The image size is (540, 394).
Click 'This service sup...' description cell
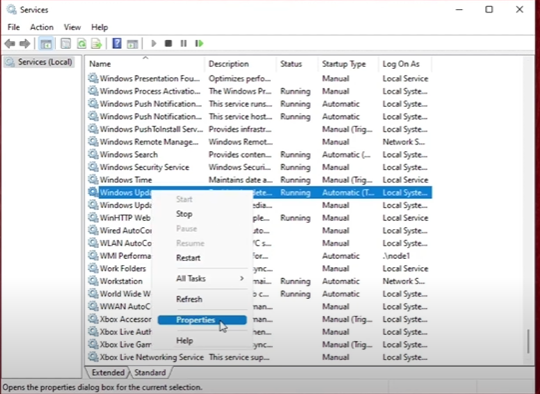[x=239, y=357]
